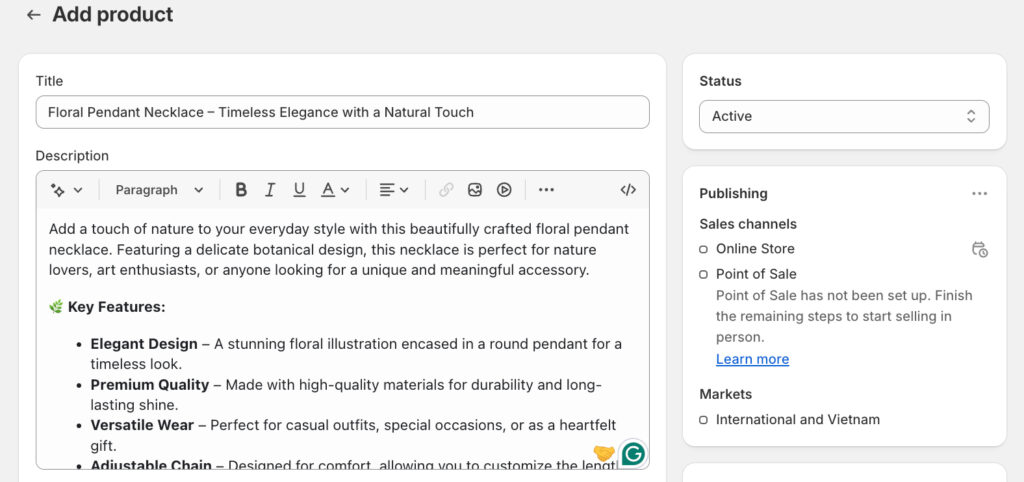Viewport: 1024px width, 482px height.
Task: Click the Learn more link
Action: [x=752, y=359]
